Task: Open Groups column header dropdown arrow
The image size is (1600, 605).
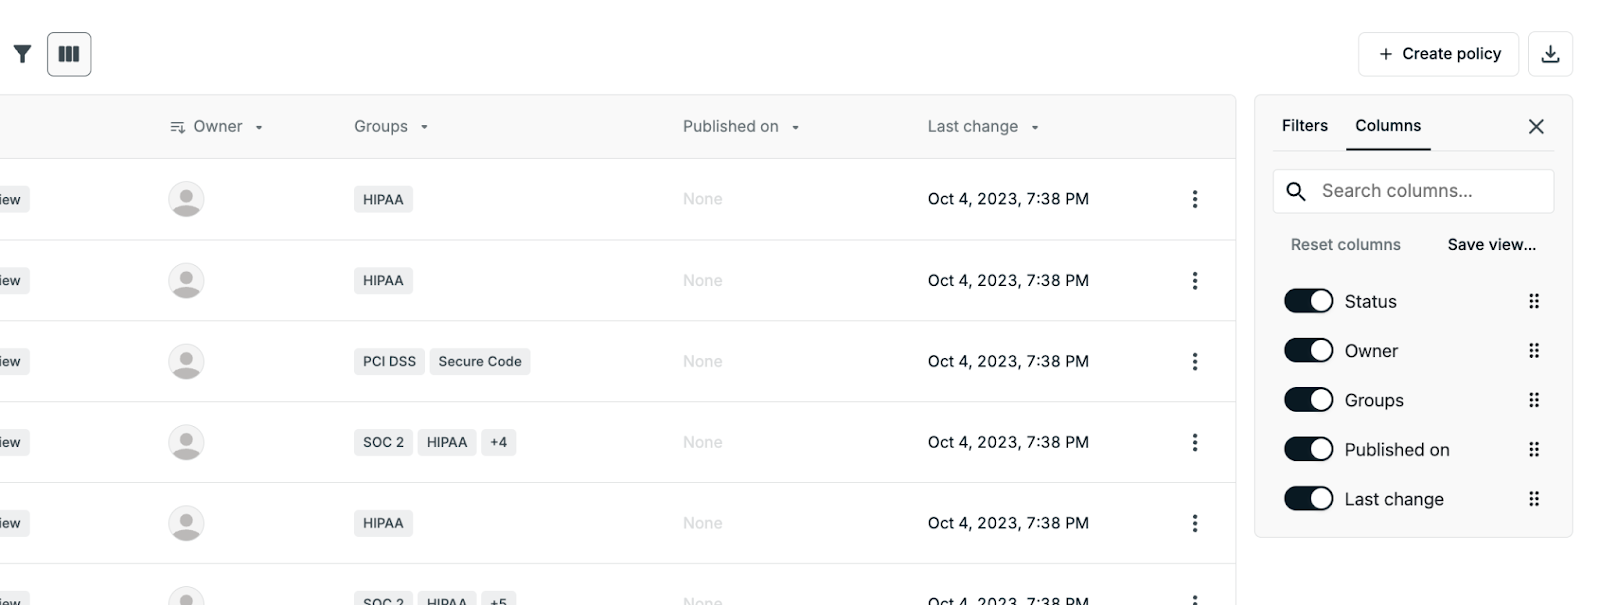Action: click(x=424, y=127)
